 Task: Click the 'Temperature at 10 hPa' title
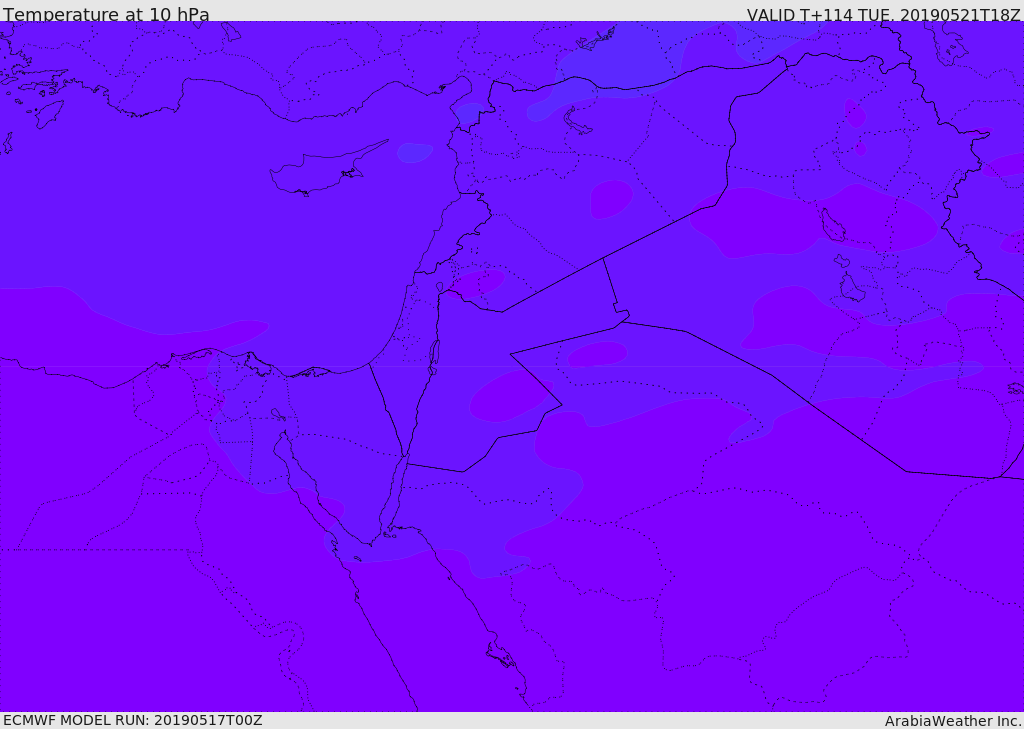[x=106, y=14]
